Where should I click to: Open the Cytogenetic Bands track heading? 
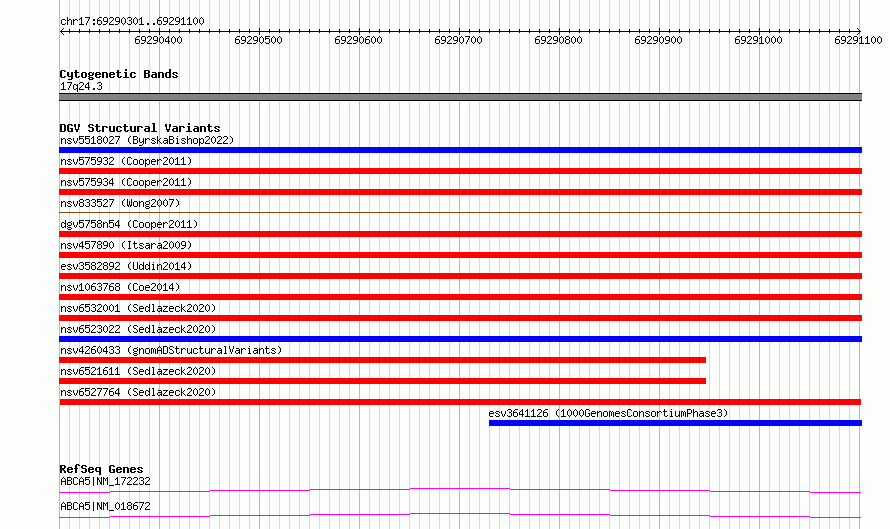coord(119,74)
